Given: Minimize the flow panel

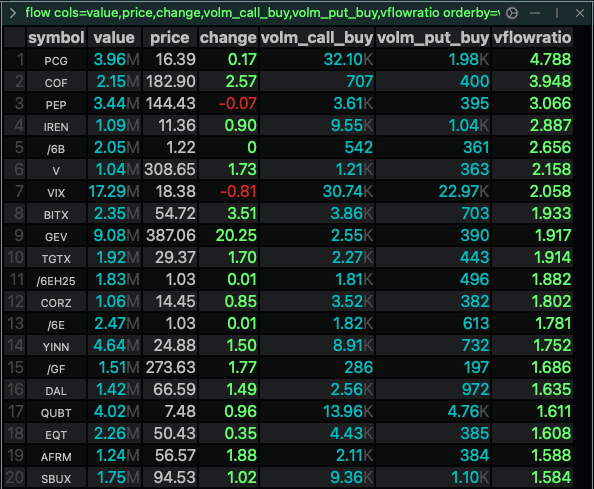Looking at the screenshot, I should pyautogui.click(x=535, y=13).
